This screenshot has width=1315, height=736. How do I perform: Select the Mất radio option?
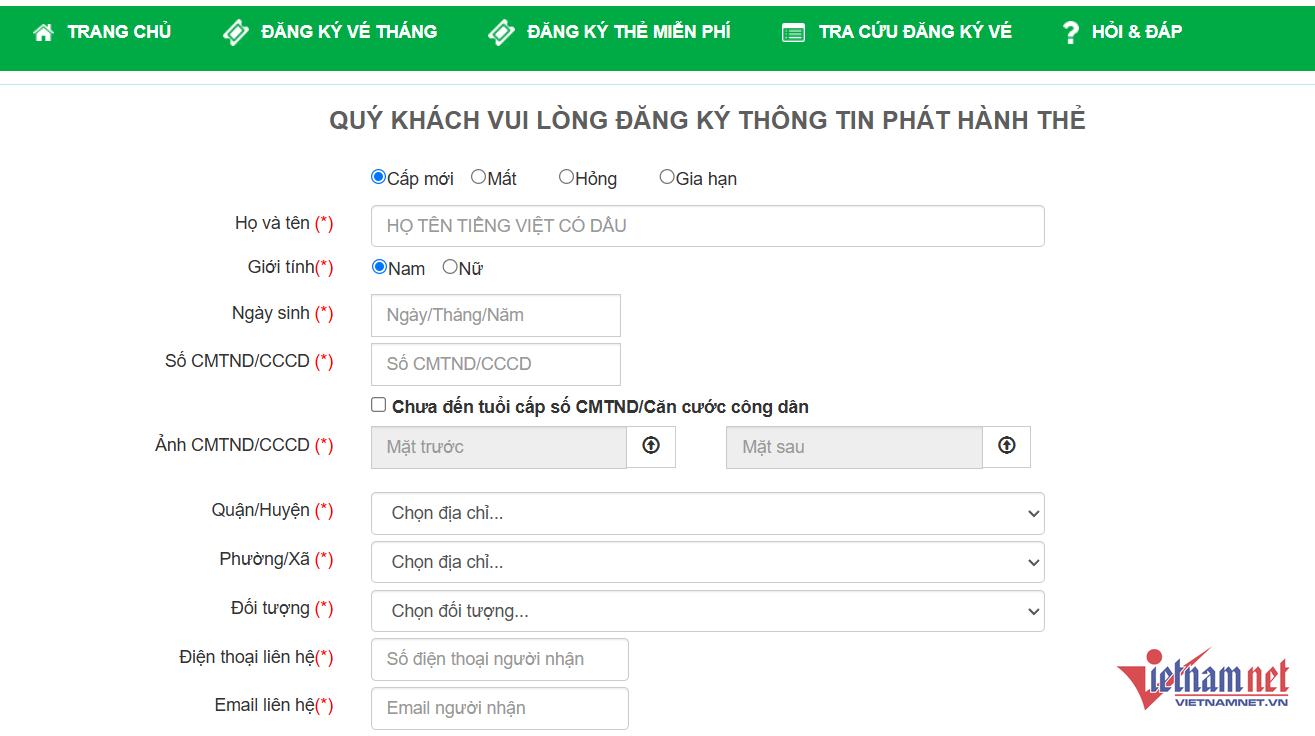[478, 176]
